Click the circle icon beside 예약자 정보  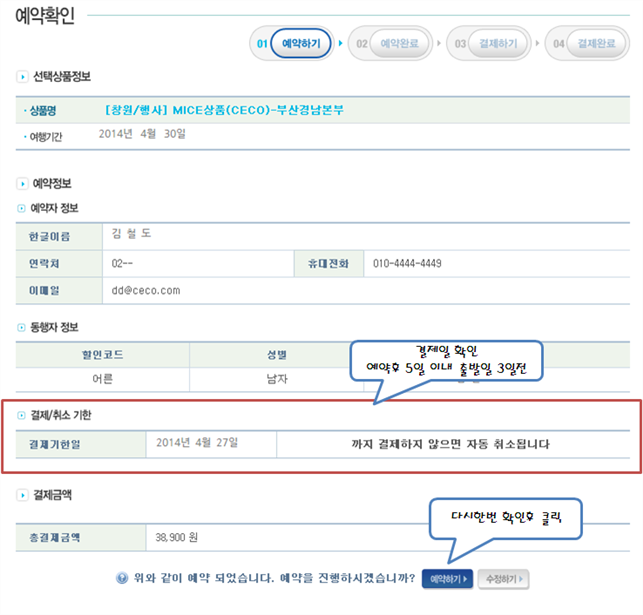[x=23, y=208]
